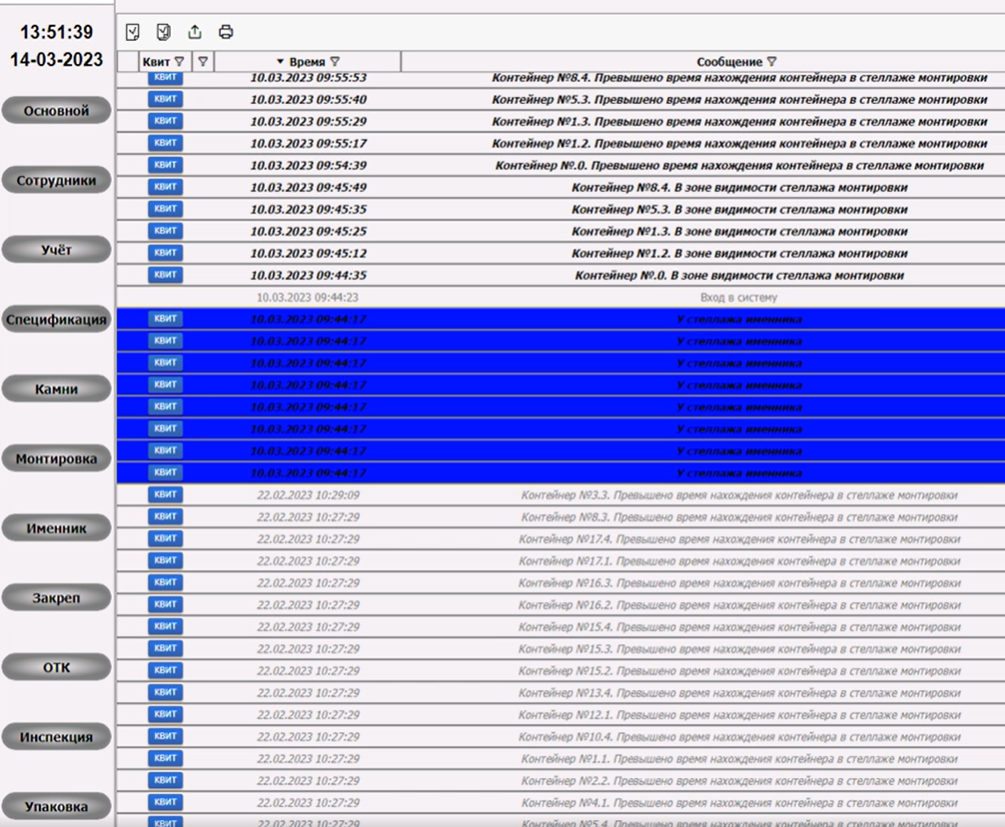
Task: Click the 14-03-2023 date display
Action: [56, 60]
